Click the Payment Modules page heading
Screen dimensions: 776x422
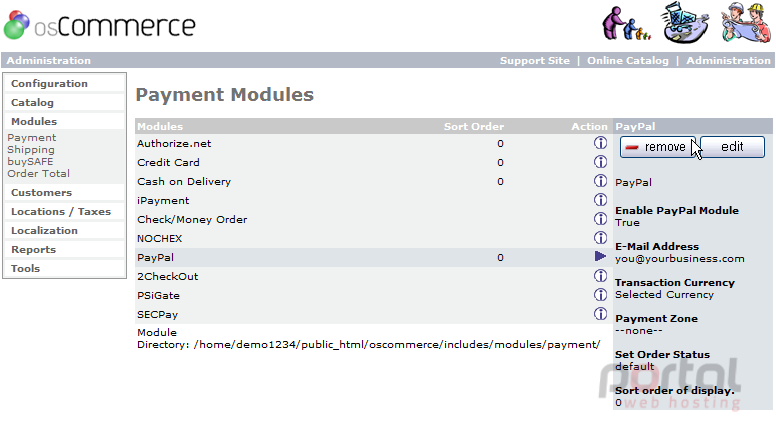tap(225, 94)
